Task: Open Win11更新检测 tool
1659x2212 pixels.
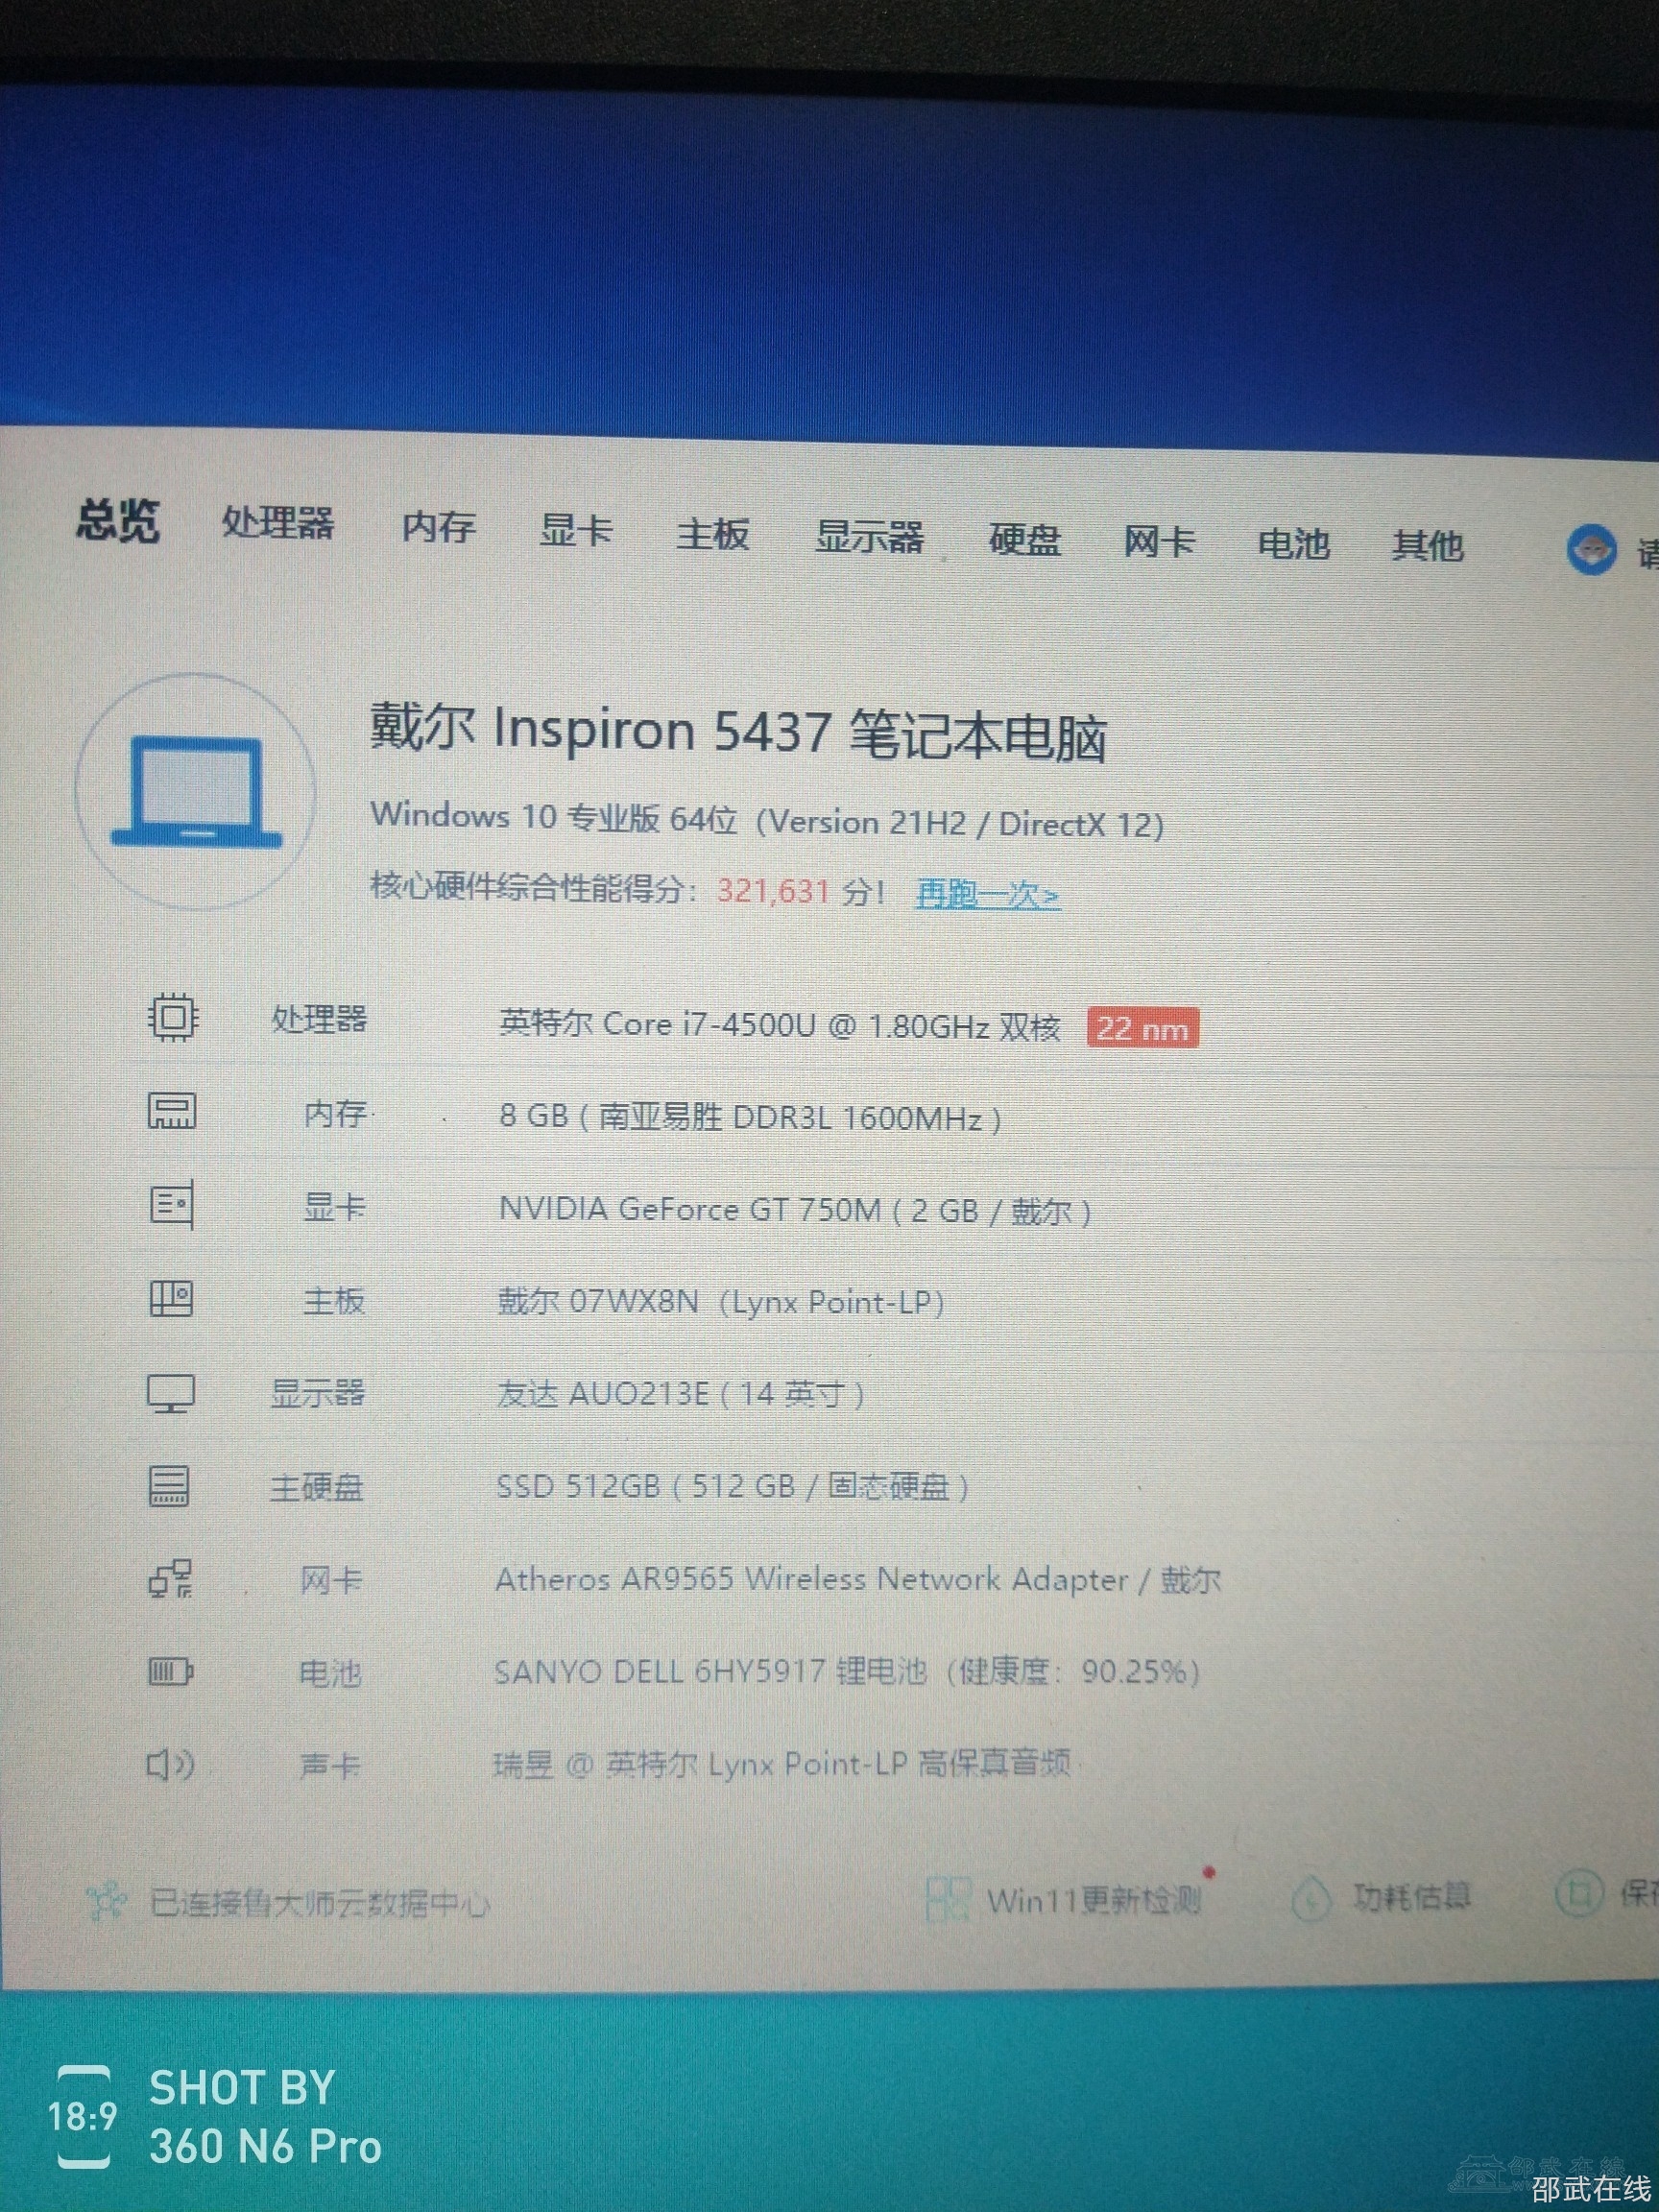Action: pyautogui.click(x=1092, y=1899)
